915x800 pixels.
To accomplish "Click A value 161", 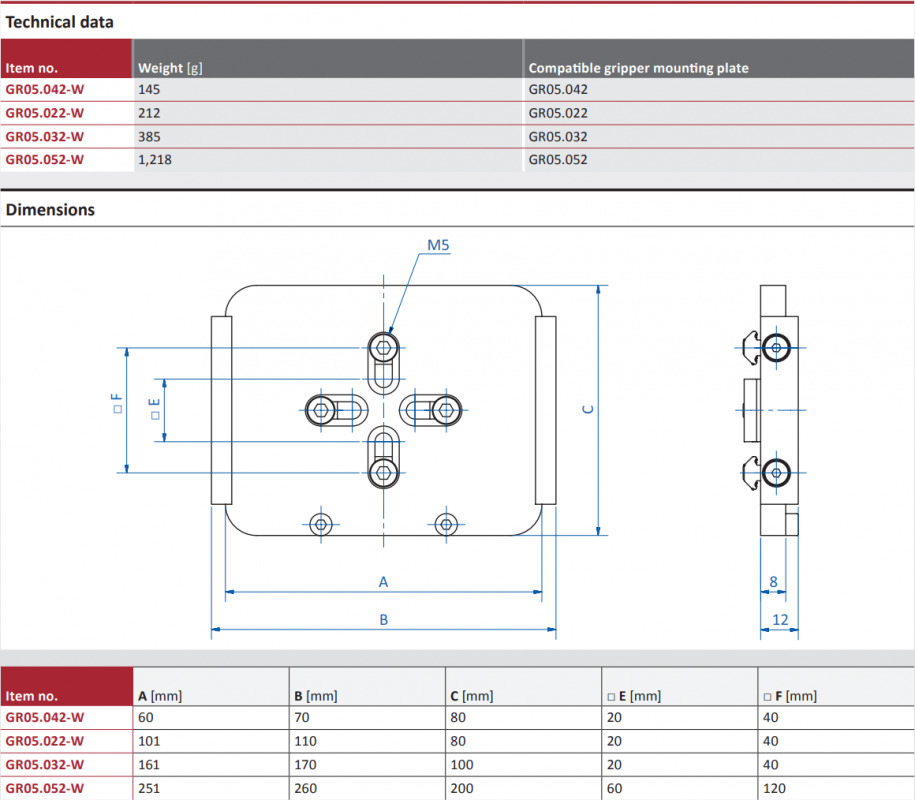I will [x=149, y=764].
